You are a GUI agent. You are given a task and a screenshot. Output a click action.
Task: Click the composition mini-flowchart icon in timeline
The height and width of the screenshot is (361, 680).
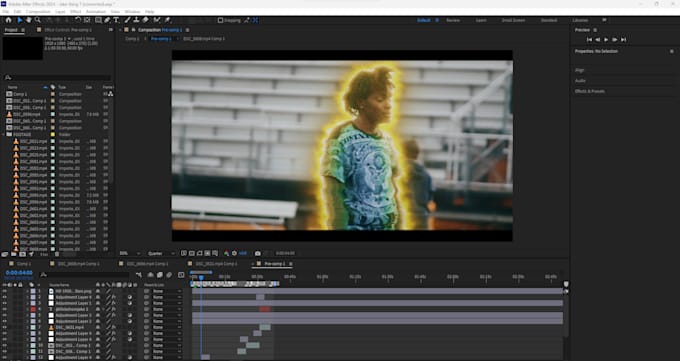[139, 275]
